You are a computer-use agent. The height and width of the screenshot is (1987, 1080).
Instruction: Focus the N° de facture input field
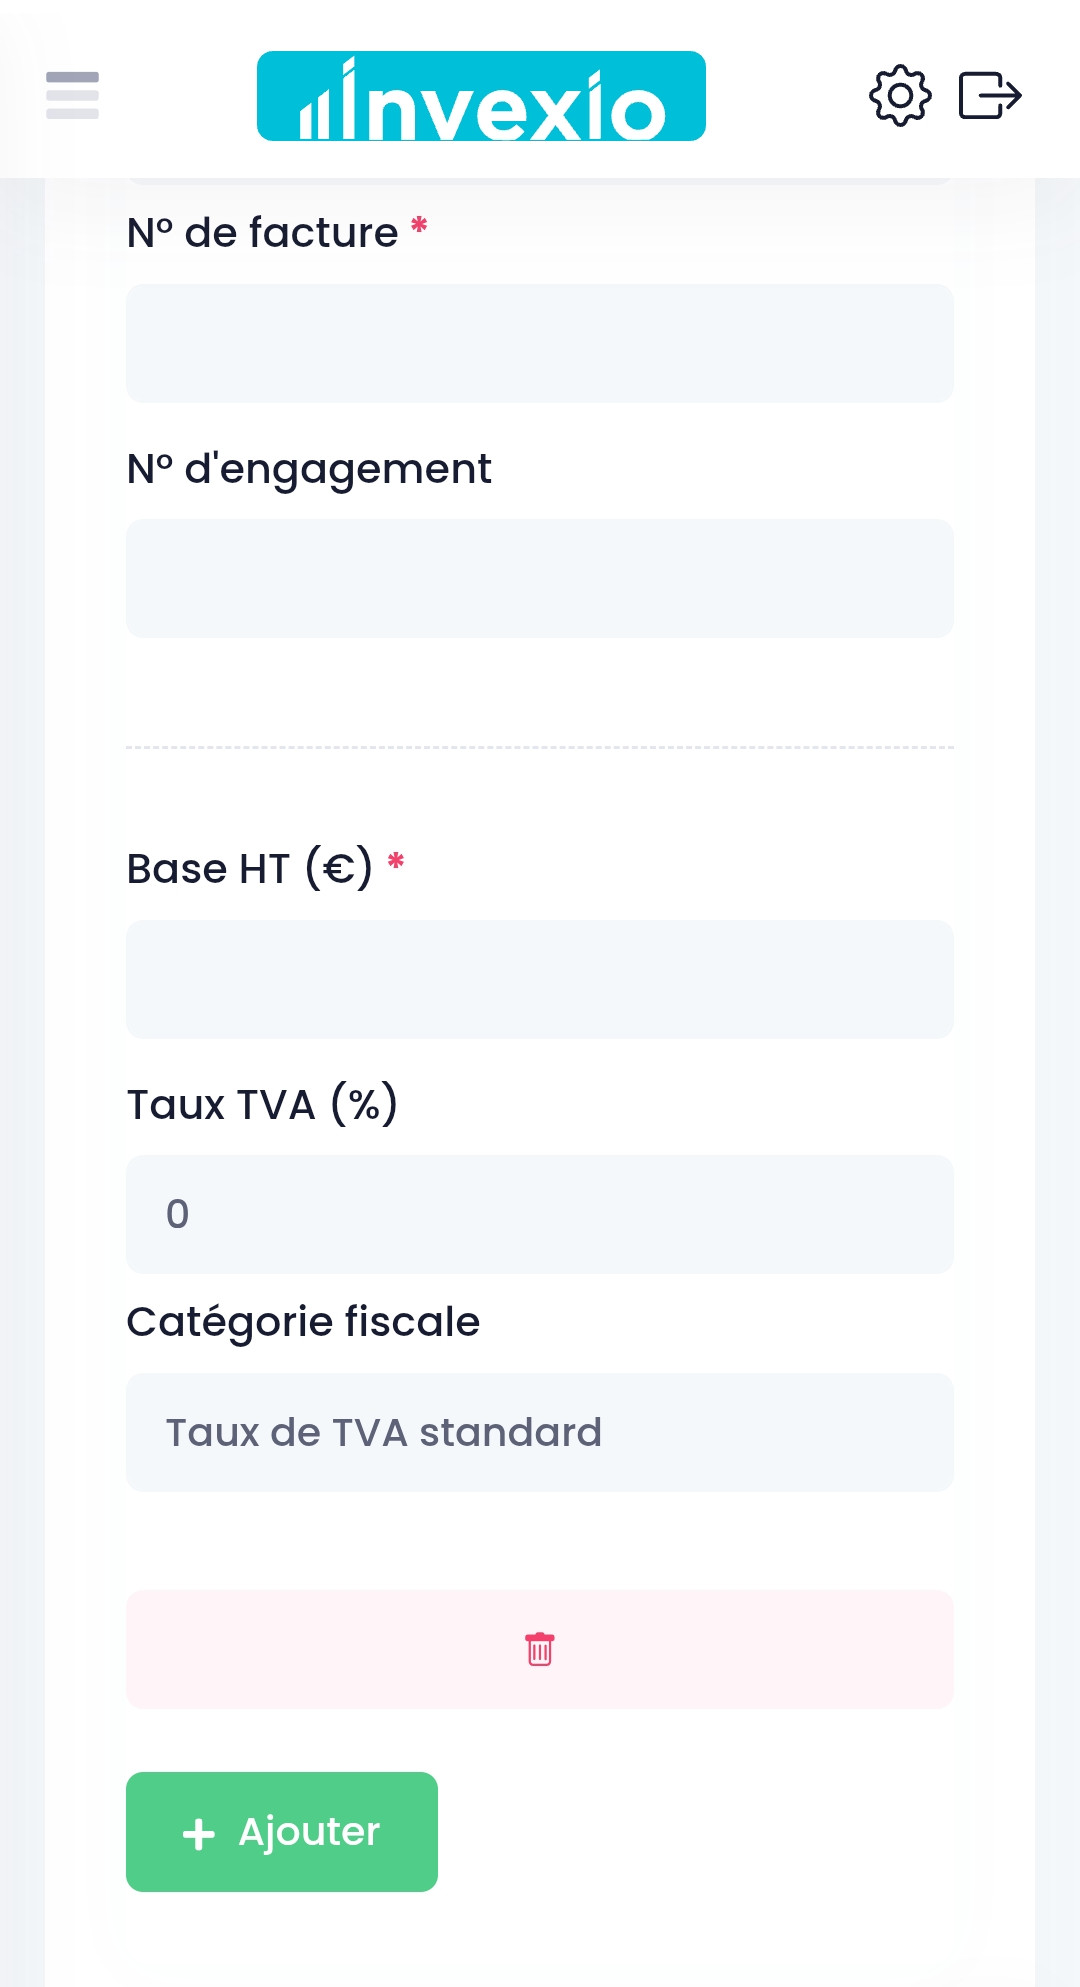click(539, 343)
